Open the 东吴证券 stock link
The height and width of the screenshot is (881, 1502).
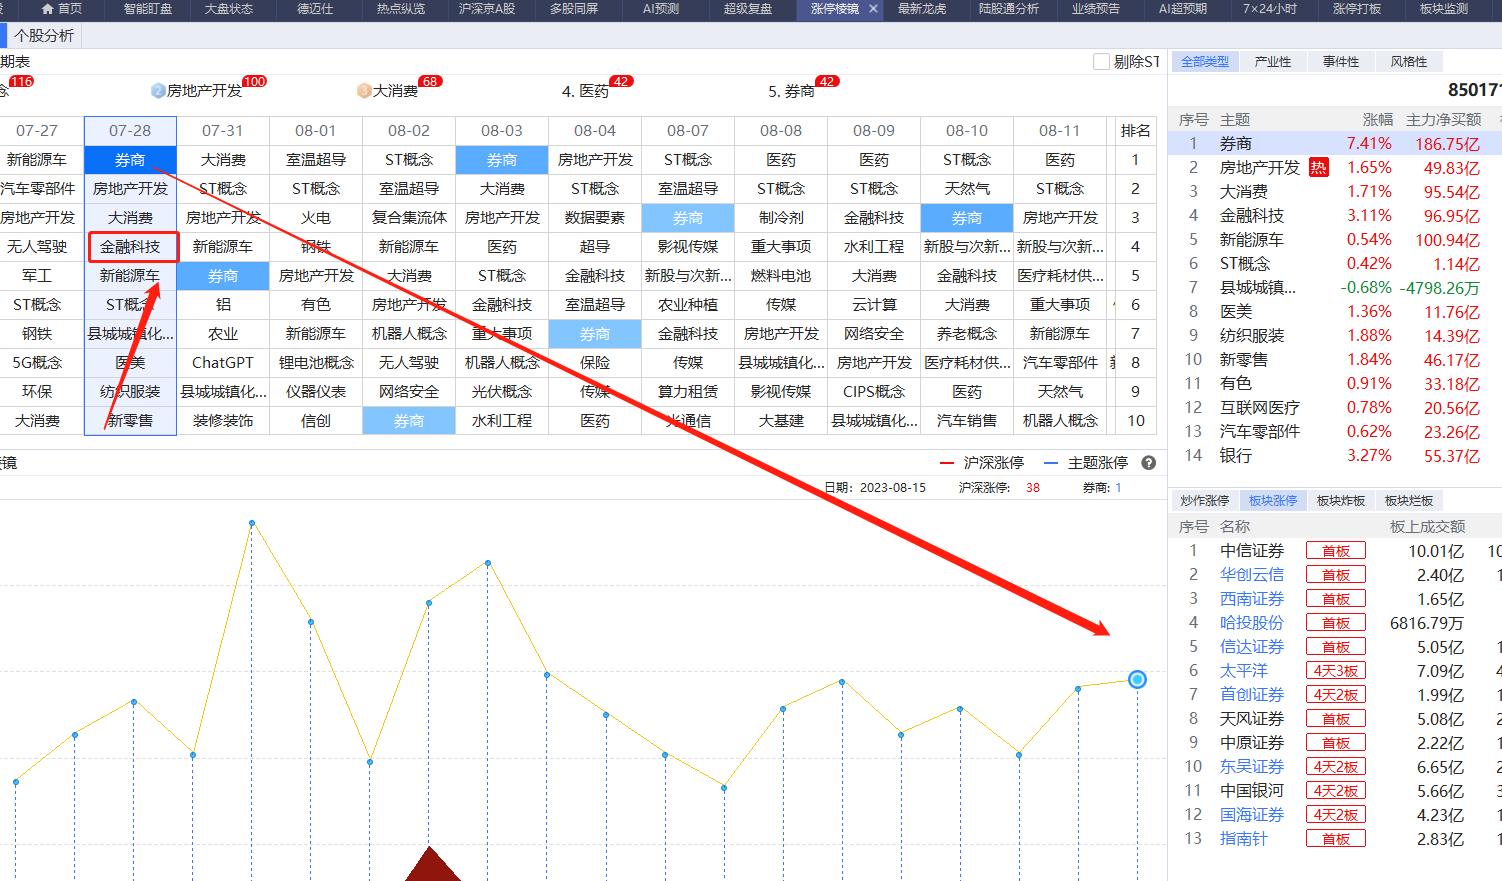[1251, 767]
